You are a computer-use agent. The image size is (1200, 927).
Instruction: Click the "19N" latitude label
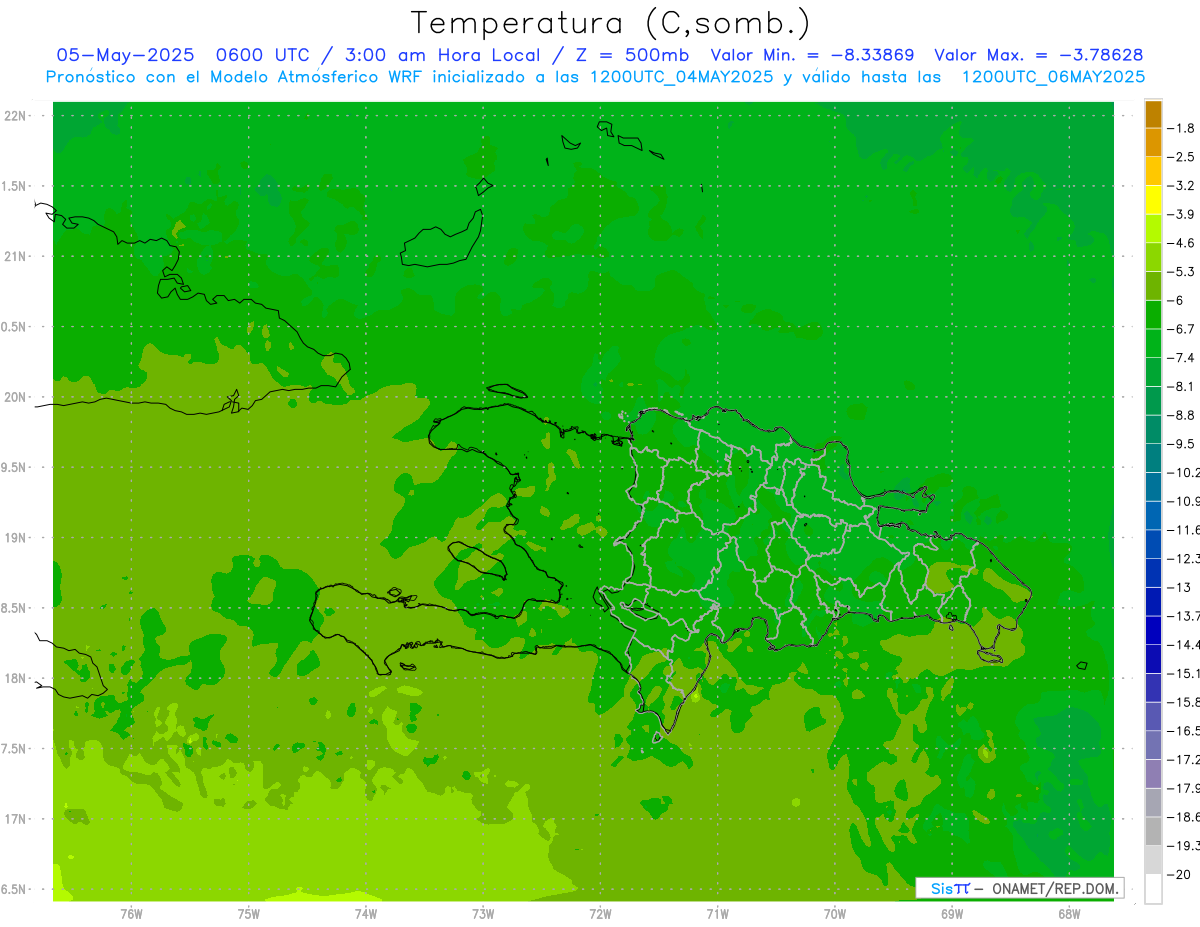tap(16, 538)
